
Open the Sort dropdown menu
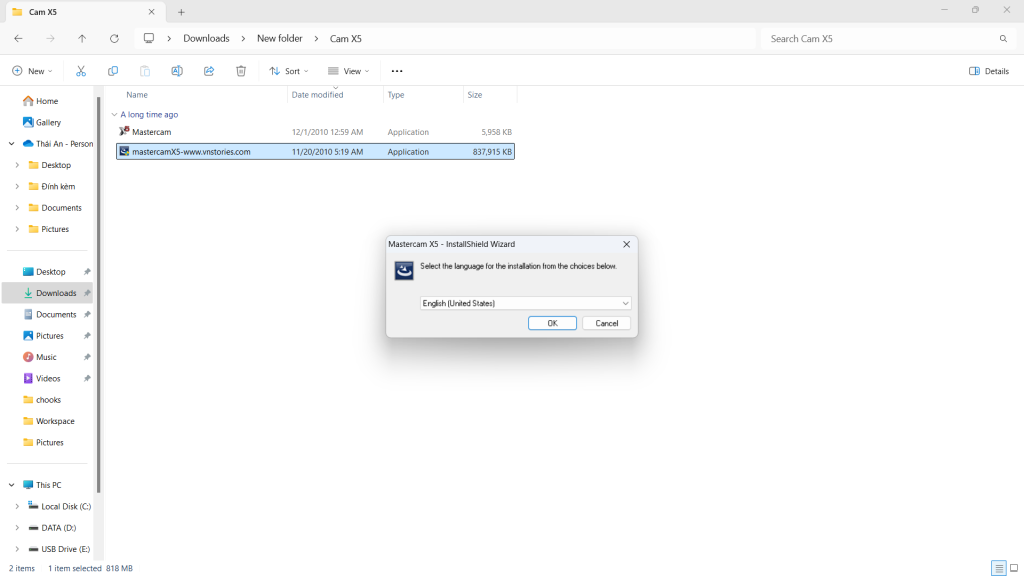(289, 71)
